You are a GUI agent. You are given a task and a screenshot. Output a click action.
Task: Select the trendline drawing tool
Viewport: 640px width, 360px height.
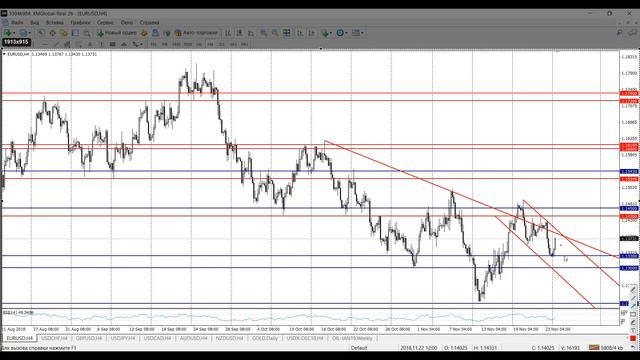pyautogui.click(x=56, y=44)
